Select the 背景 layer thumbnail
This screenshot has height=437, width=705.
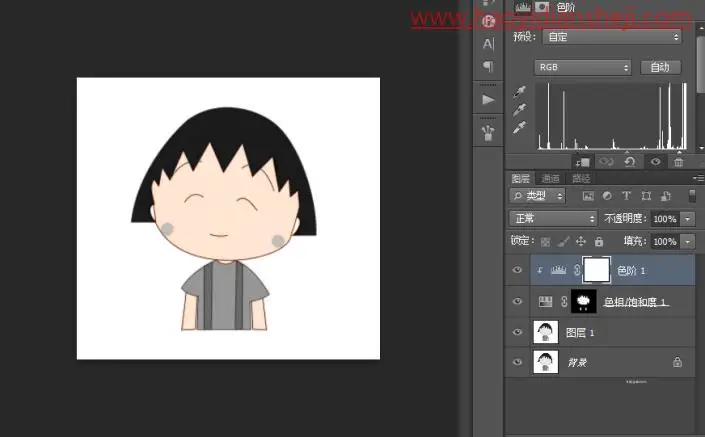tap(545, 362)
